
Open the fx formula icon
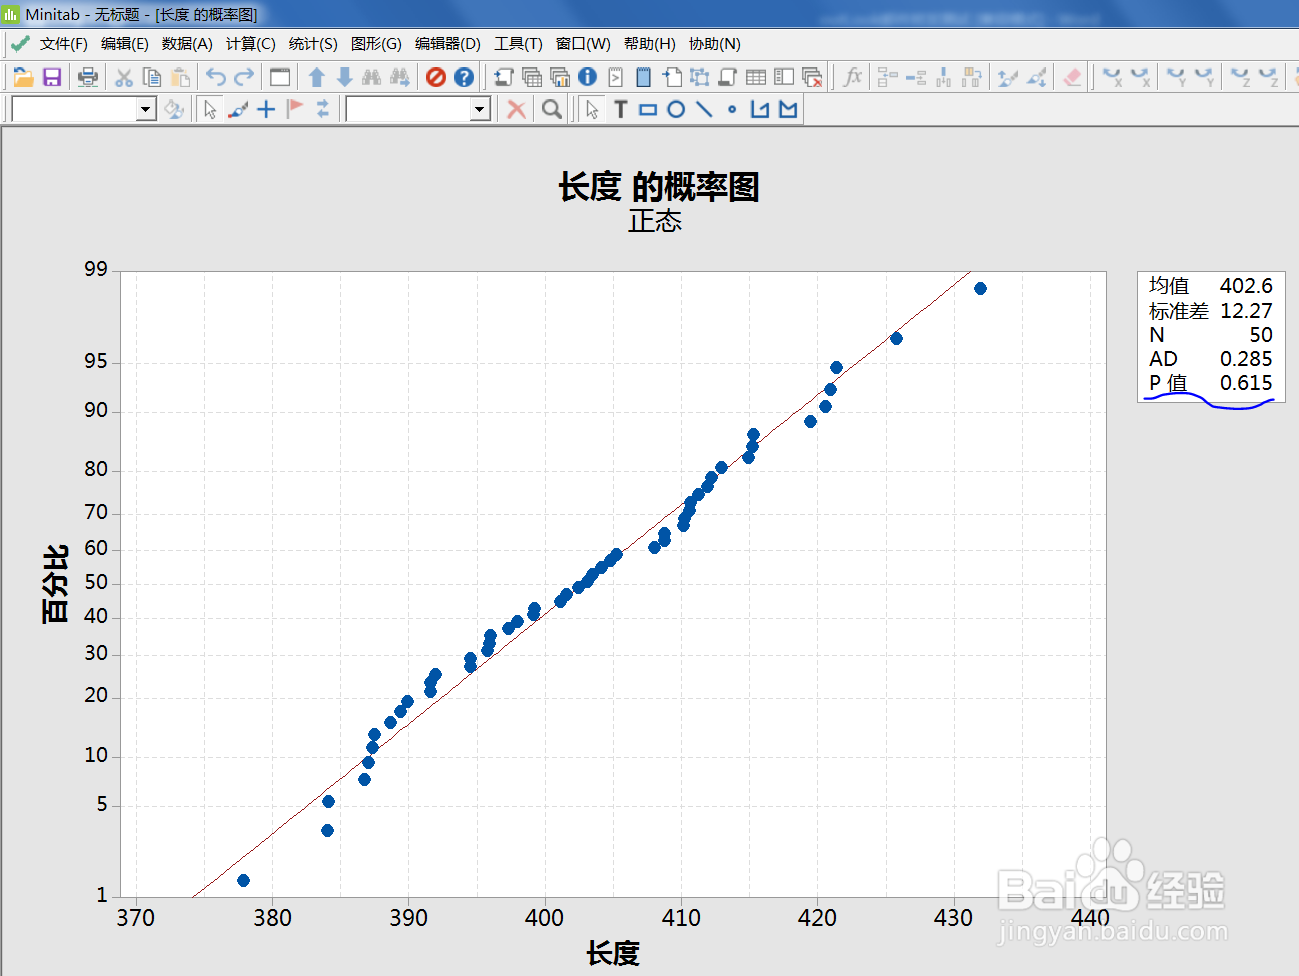852,77
